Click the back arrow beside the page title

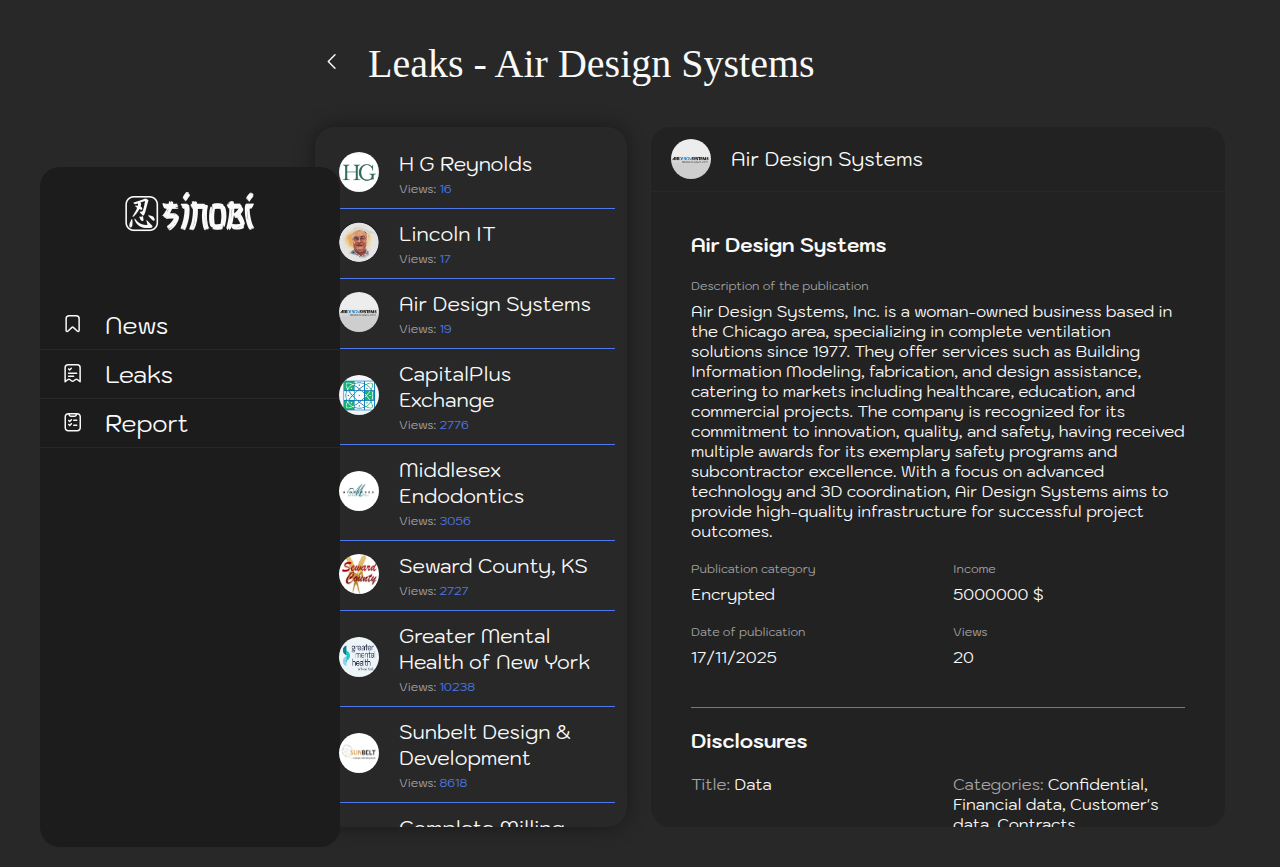click(x=332, y=62)
